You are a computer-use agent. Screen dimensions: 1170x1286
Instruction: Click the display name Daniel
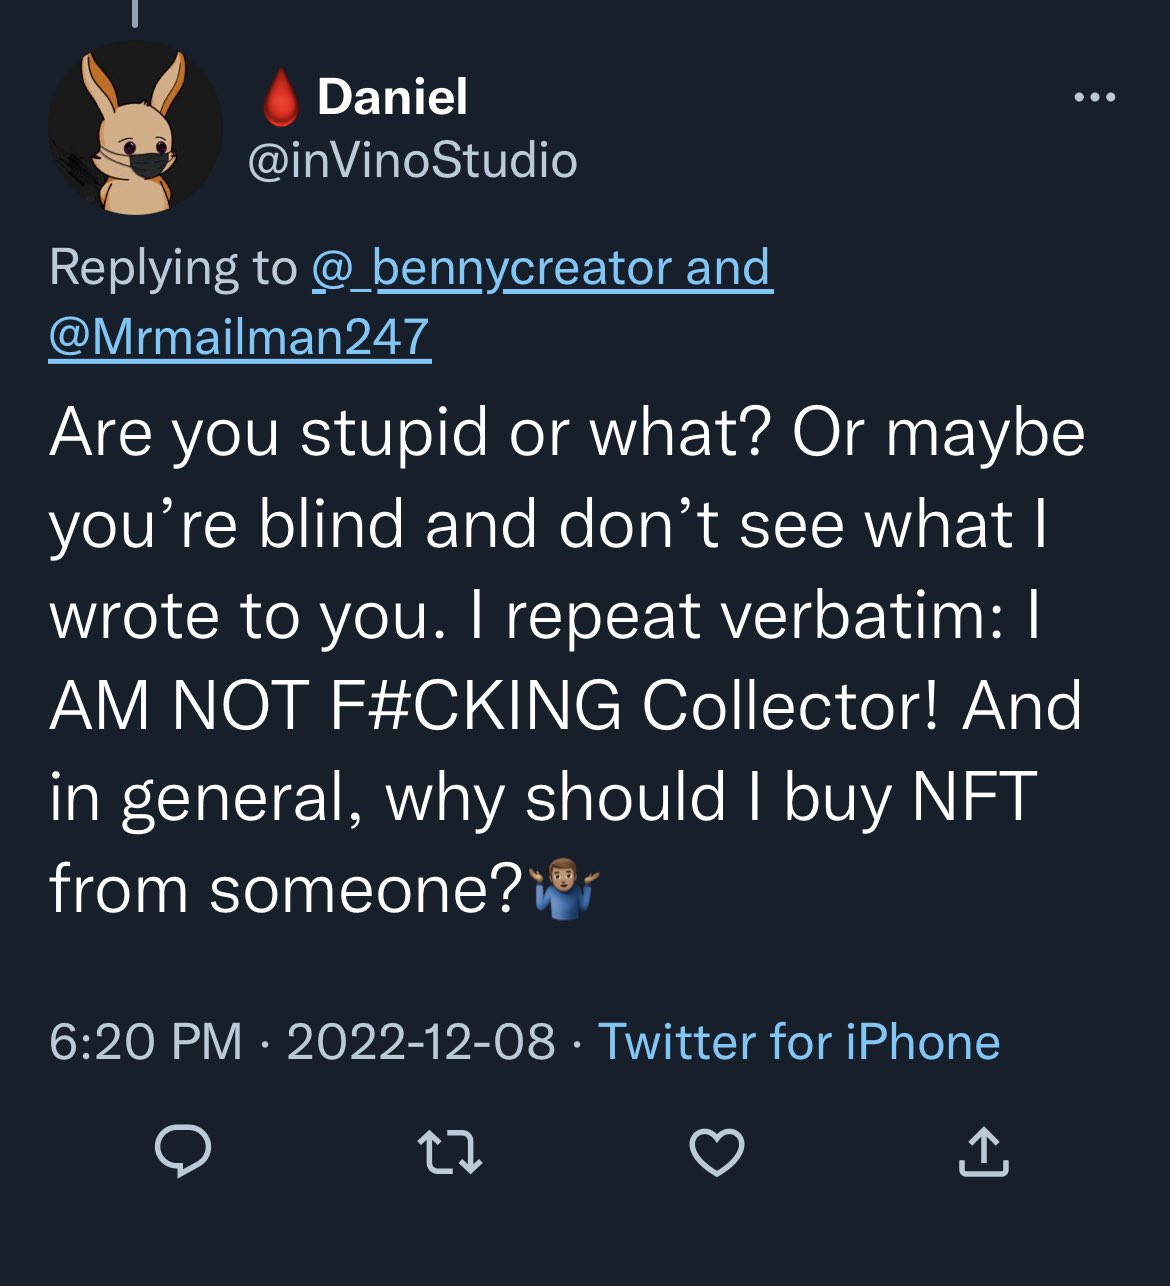tap(392, 97)
